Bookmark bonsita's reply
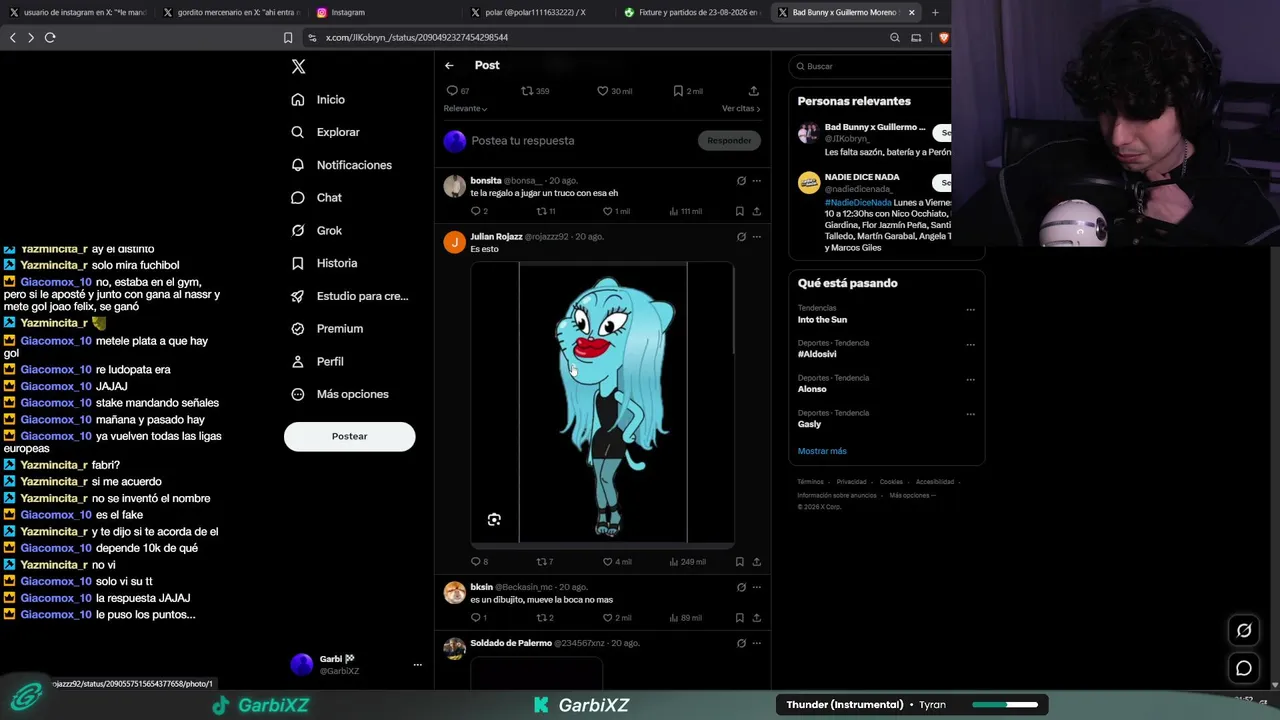 point(740,211)
